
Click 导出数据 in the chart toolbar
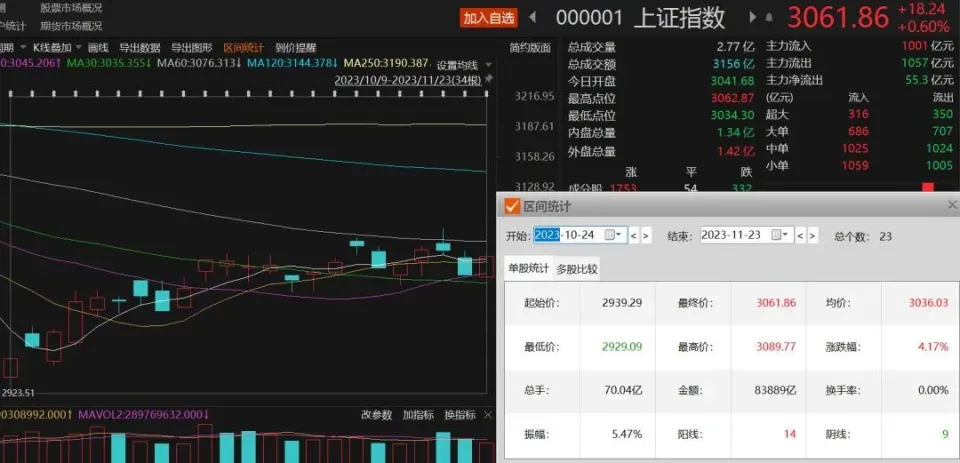(139, 47)
